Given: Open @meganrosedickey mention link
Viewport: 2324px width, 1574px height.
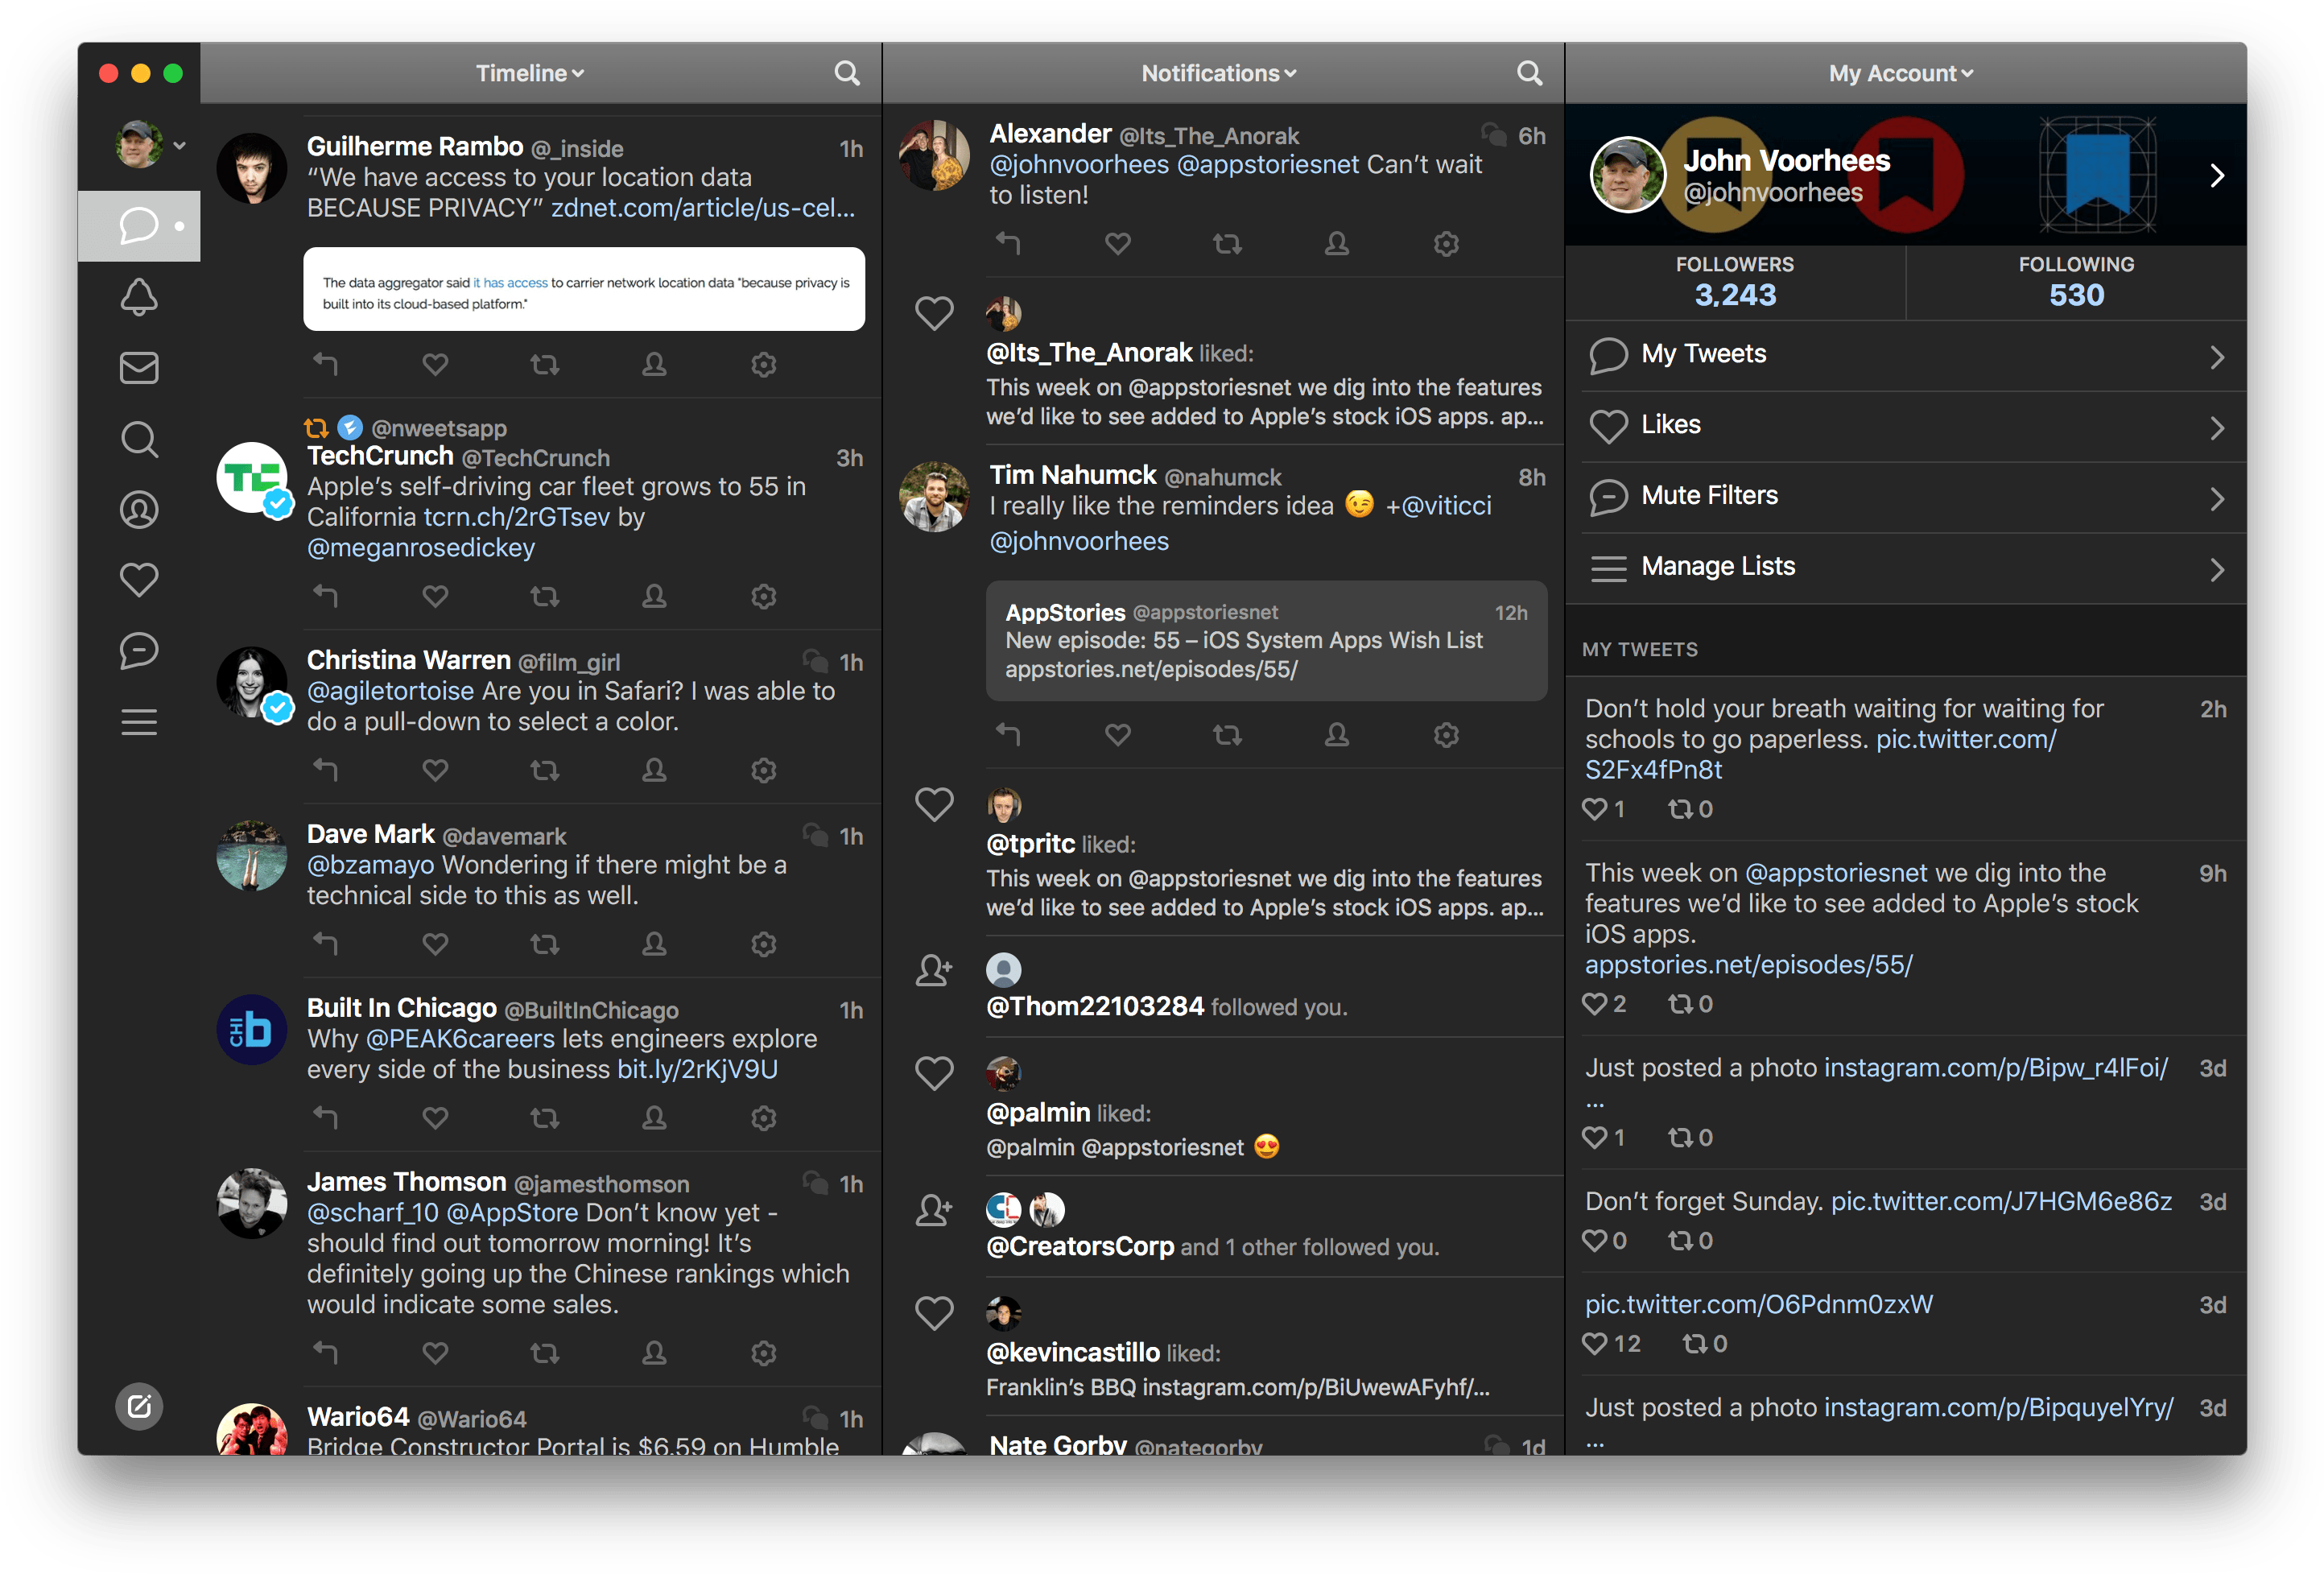Looking at the screenshot, I should pyautogui.click(x=421, y=548).
